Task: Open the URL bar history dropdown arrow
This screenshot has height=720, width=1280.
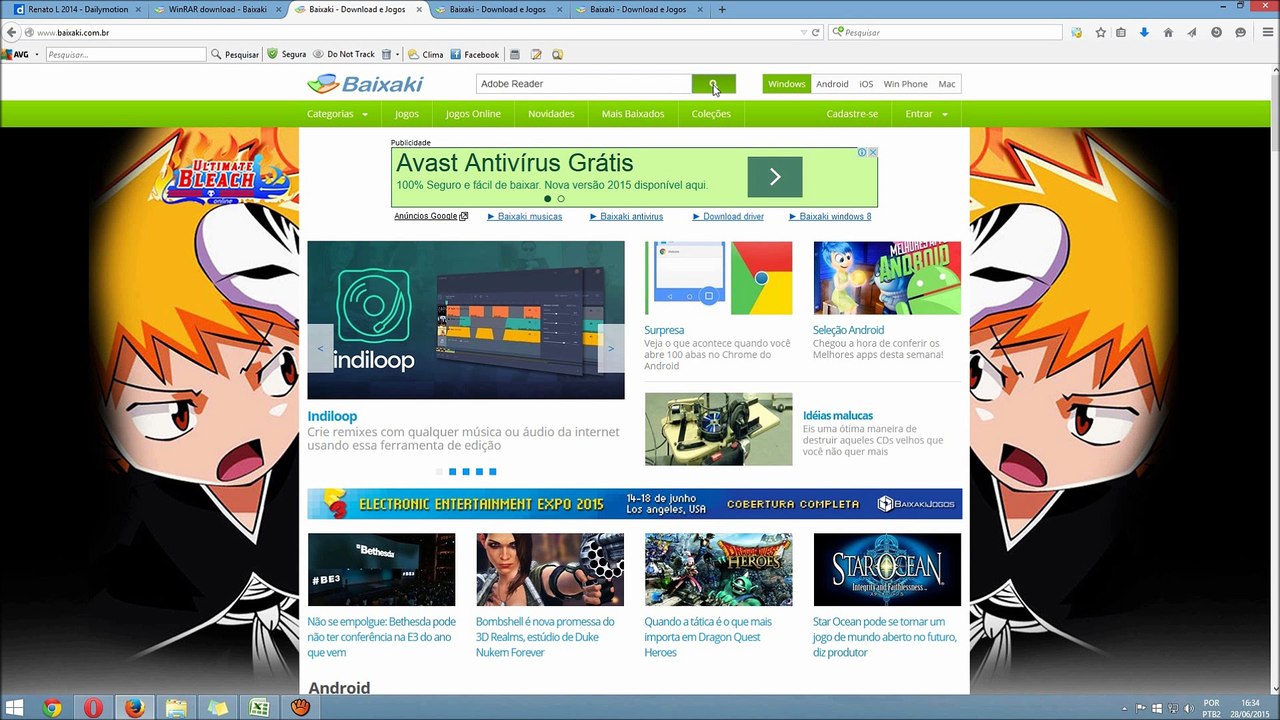Action: click(804, 32)
